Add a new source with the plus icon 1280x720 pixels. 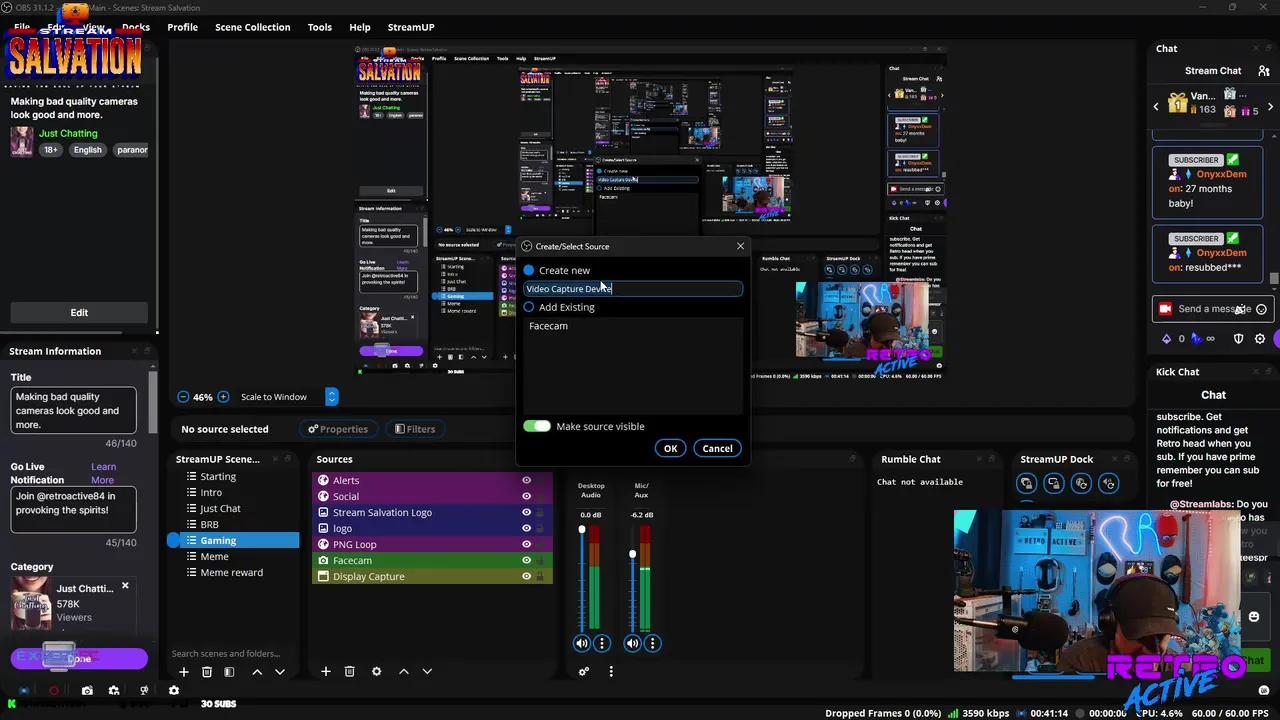(x=325, y=671)
